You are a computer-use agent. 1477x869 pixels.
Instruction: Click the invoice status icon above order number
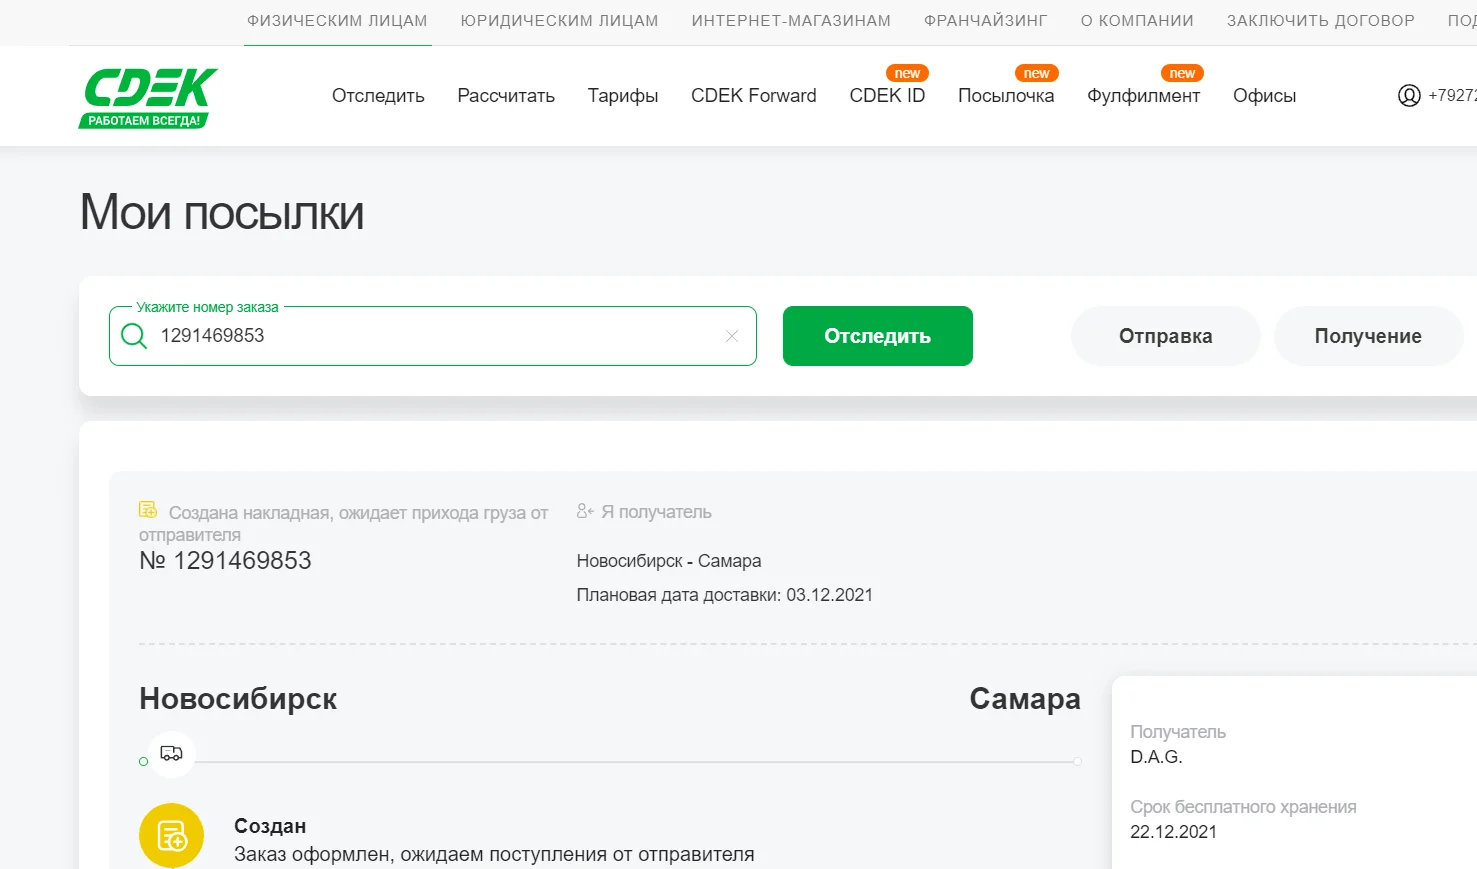(x=148, y=510)
